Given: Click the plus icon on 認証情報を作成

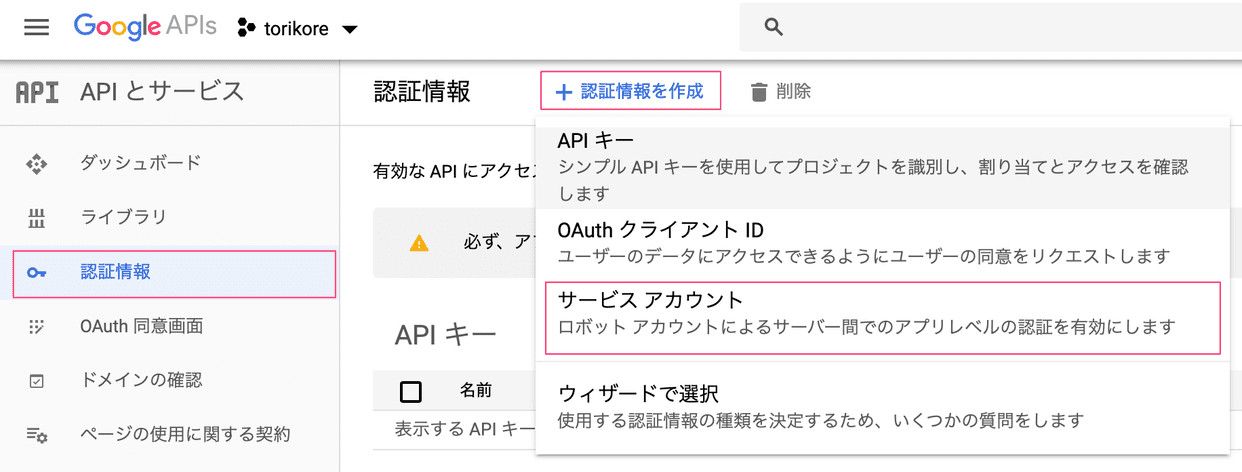Looking at the screenshot, I should (x=564, y=92).
